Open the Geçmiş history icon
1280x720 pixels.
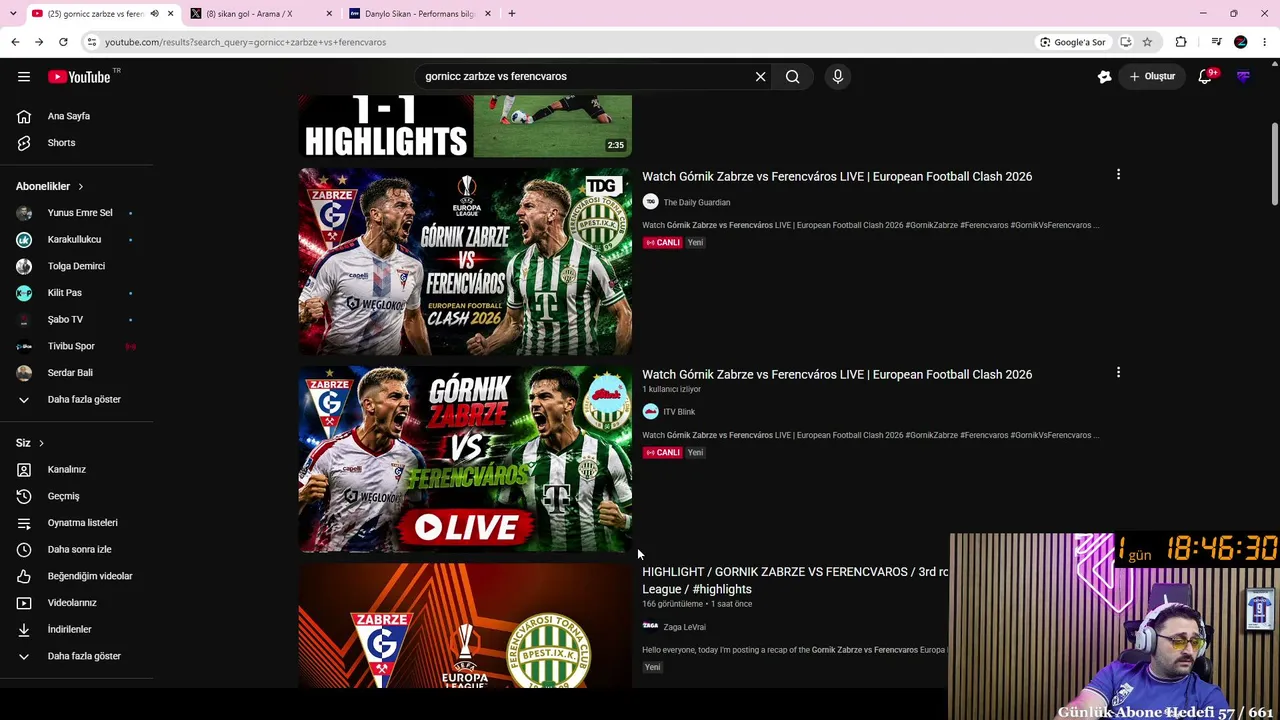coord(24,496)
